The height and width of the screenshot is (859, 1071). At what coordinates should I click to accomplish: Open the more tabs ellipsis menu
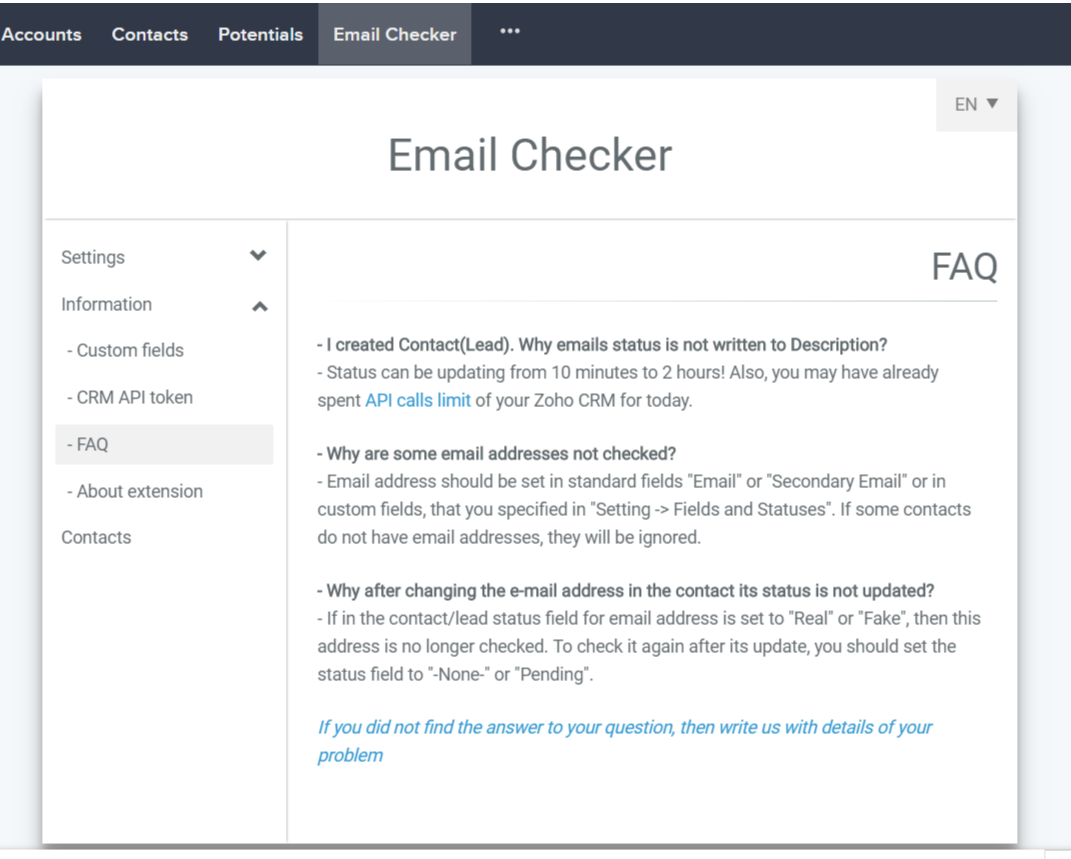click(510, 31)
